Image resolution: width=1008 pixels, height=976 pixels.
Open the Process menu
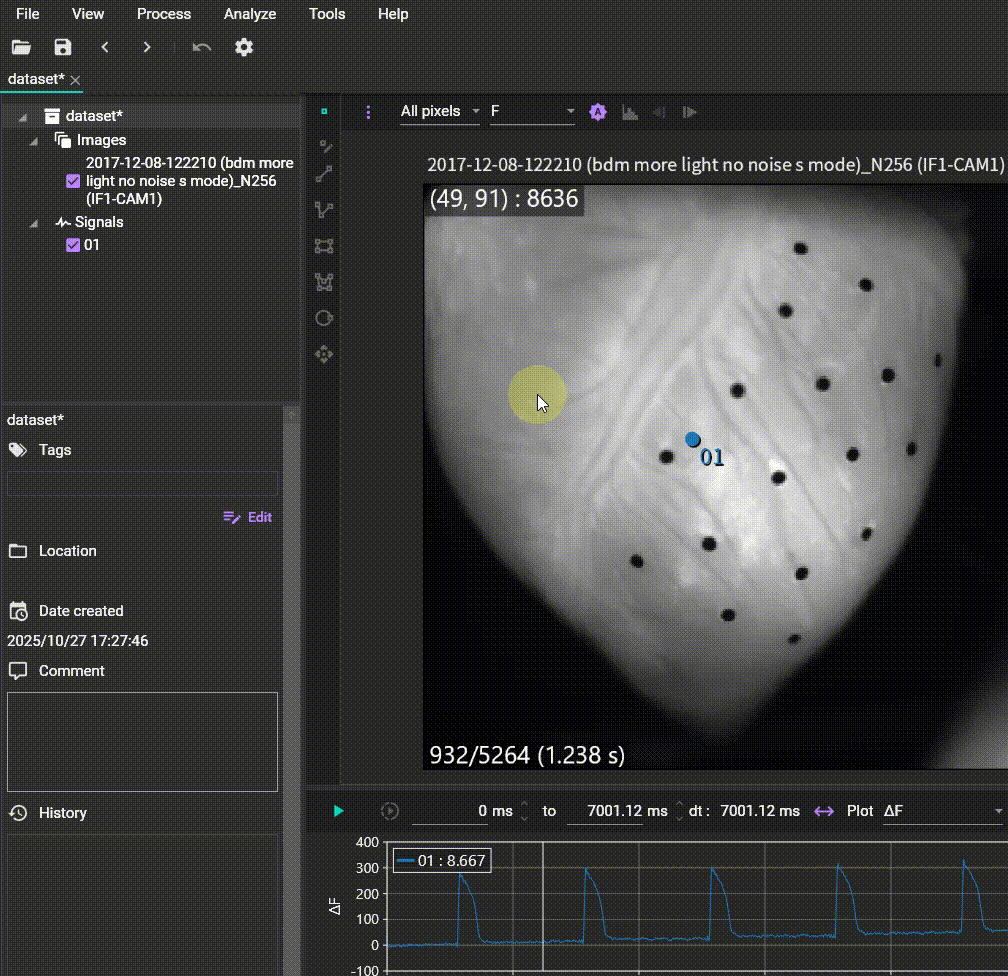[x=164, y=14]
